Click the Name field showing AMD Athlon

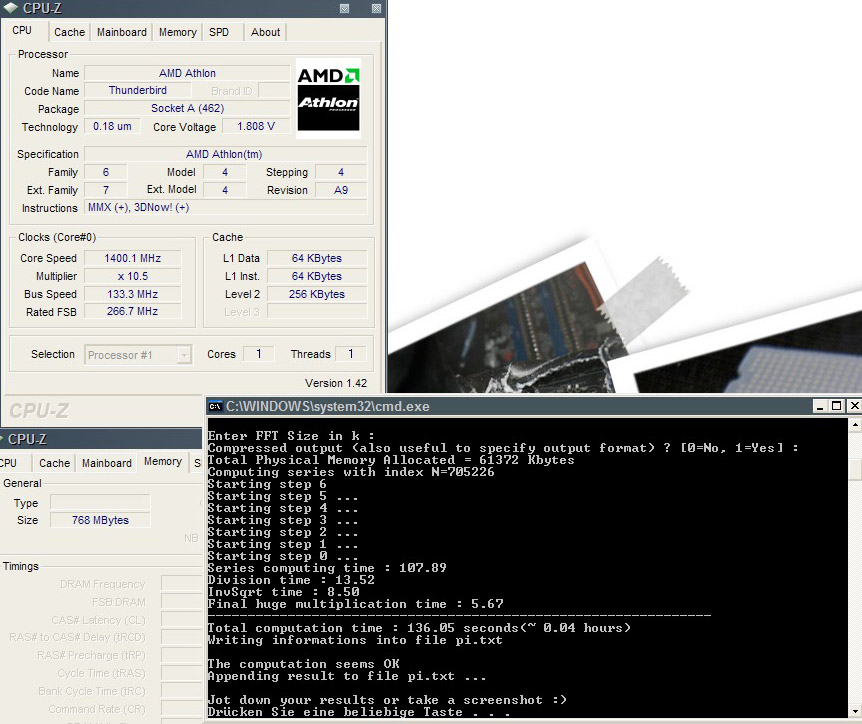click(187, 73)
